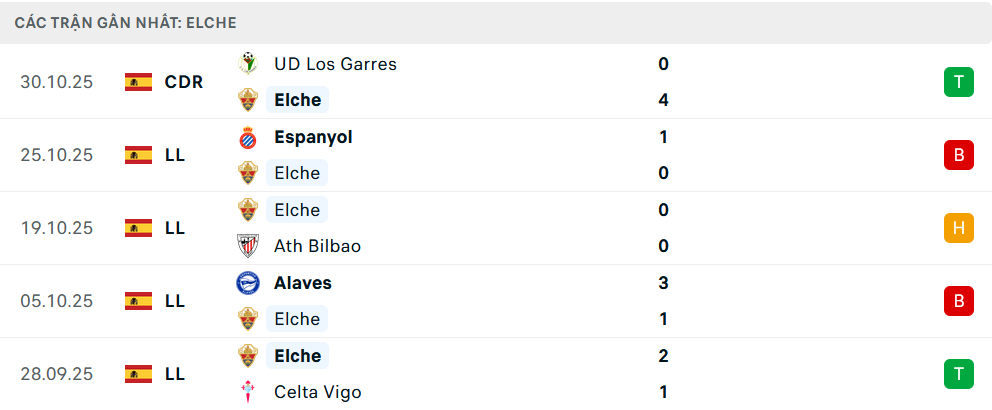Click the Athletic Bilbao club crest
Image resolution: width=992 pixels, height=410 pixels.
click(x=247, y=246)
